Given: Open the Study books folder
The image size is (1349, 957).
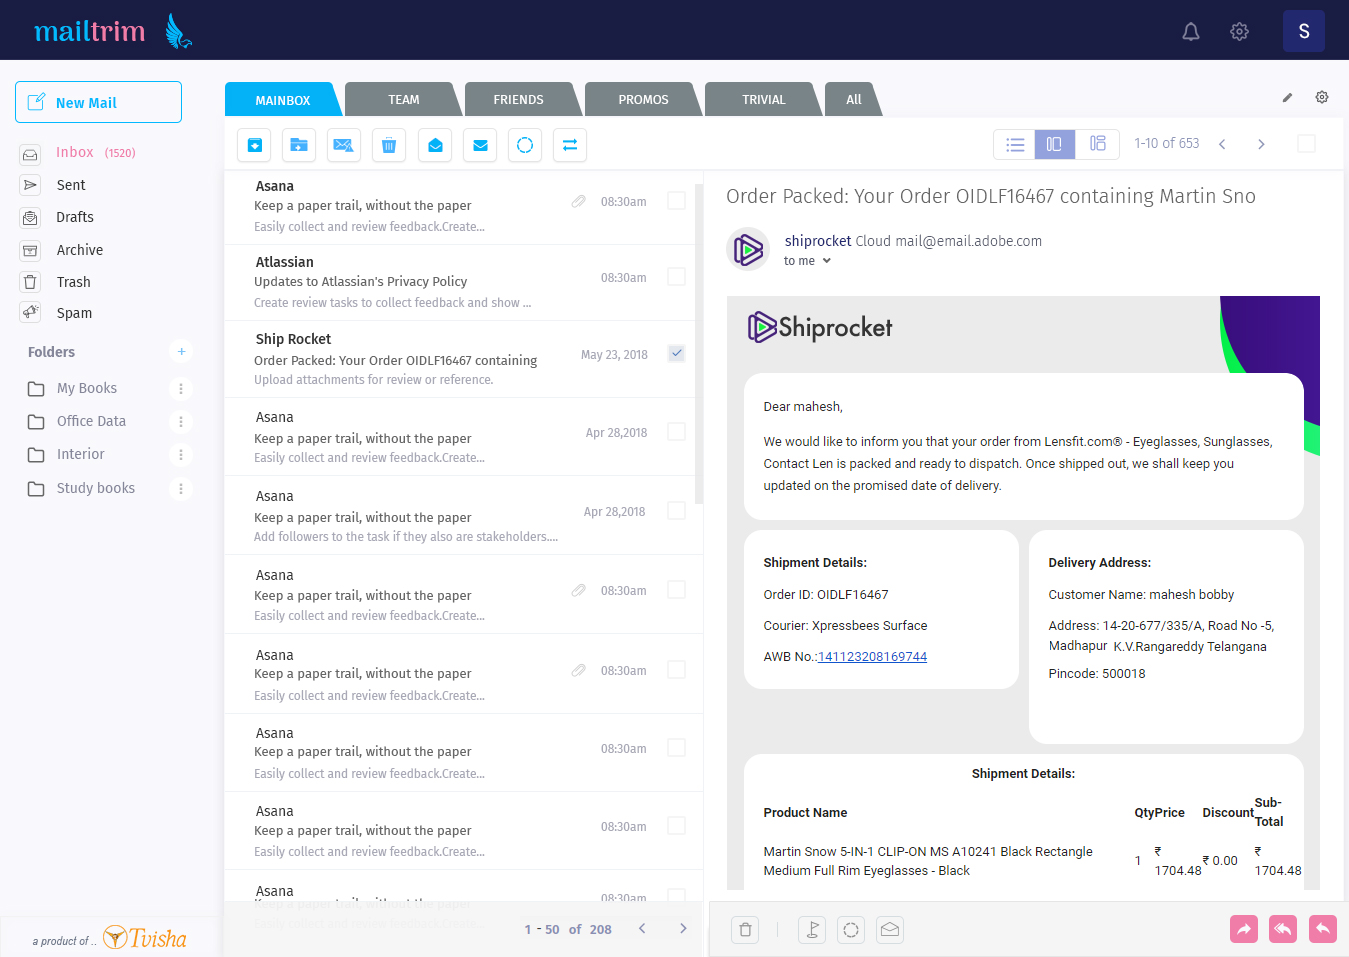Looking at the screenshot, I should pos(95,488).
